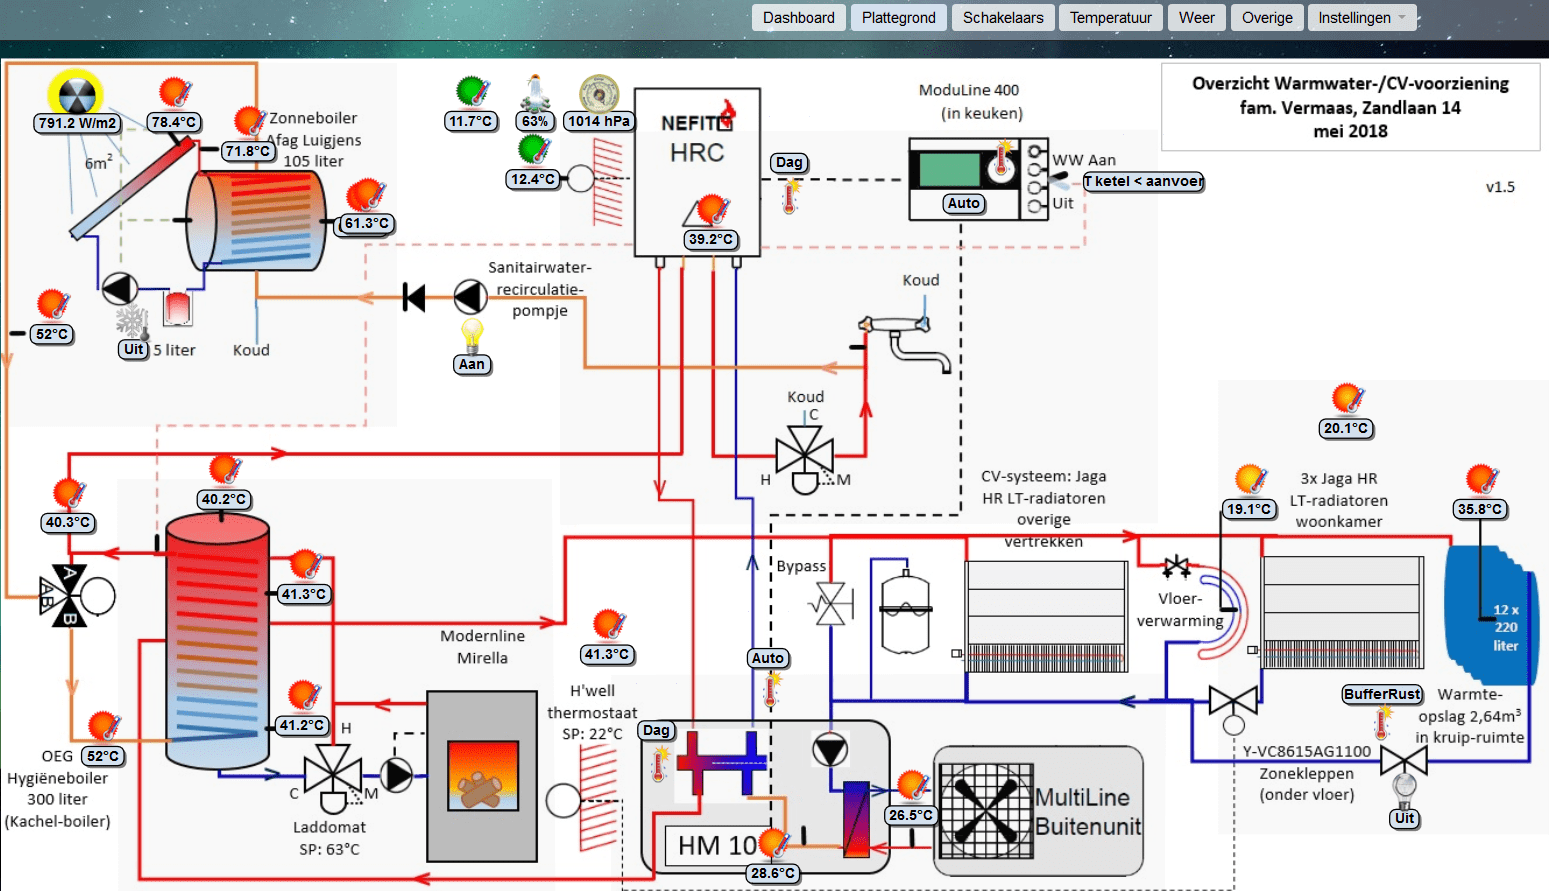
Task: Open the 791.2 W/m2 solar value
Action: [78, 123]
